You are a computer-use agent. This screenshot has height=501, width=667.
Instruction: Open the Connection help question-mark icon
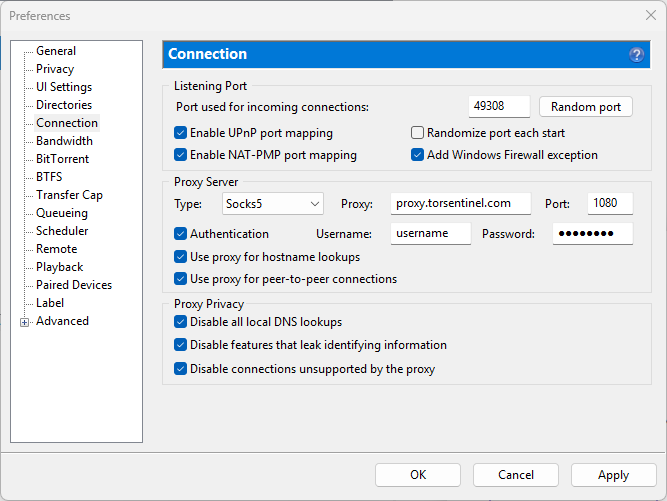[x=636, y=55]
